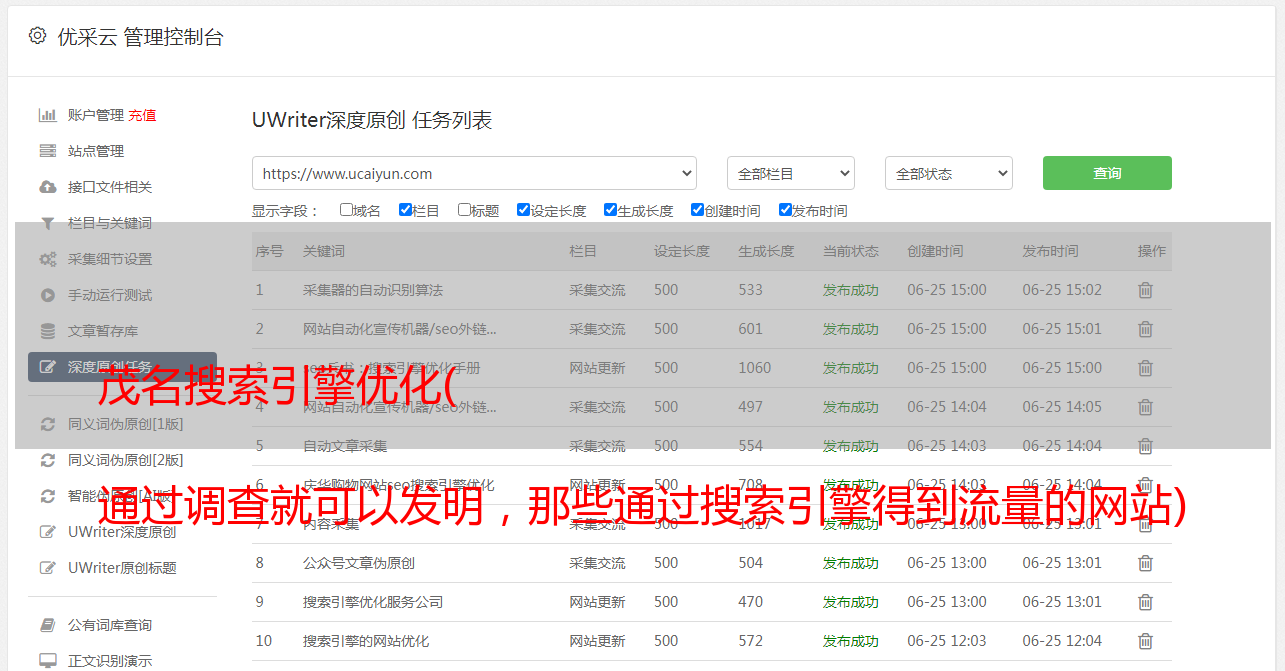Viewport: 1285px width, 671px height.
Task: Click keyword 采集器的自动识别算法
Action: (x=373, y=290)
